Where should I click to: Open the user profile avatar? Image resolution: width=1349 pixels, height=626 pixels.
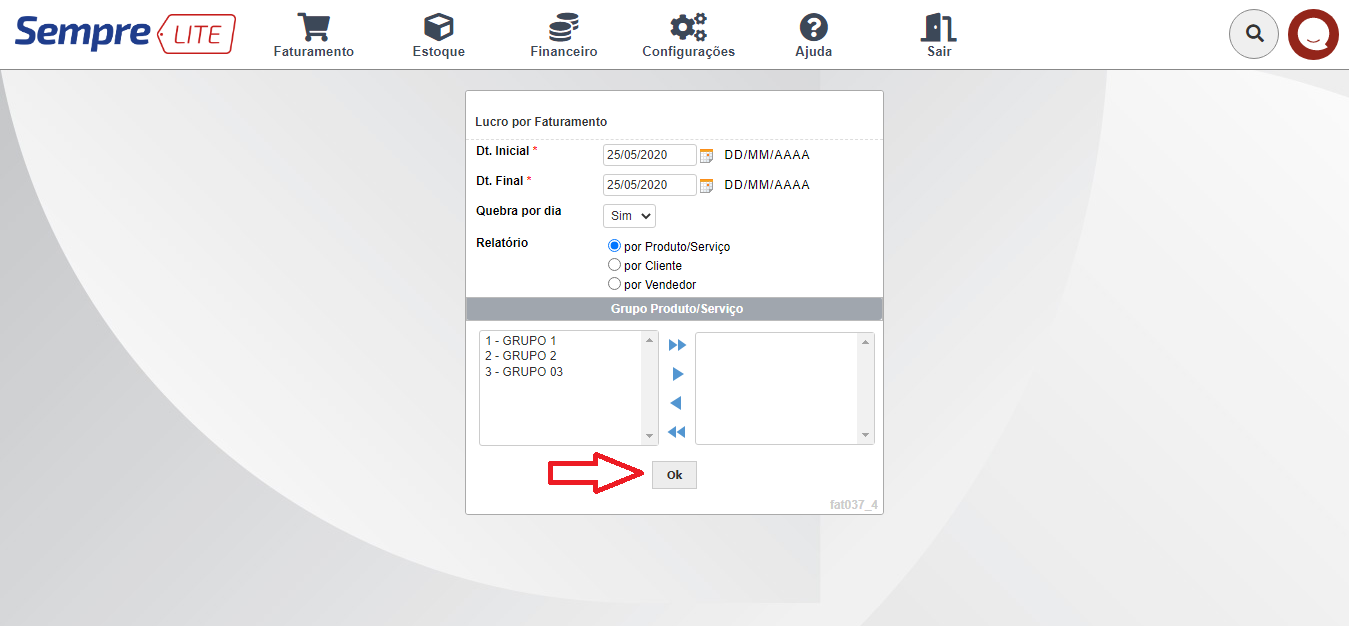pyautogui.click(x=1313, y=33)
